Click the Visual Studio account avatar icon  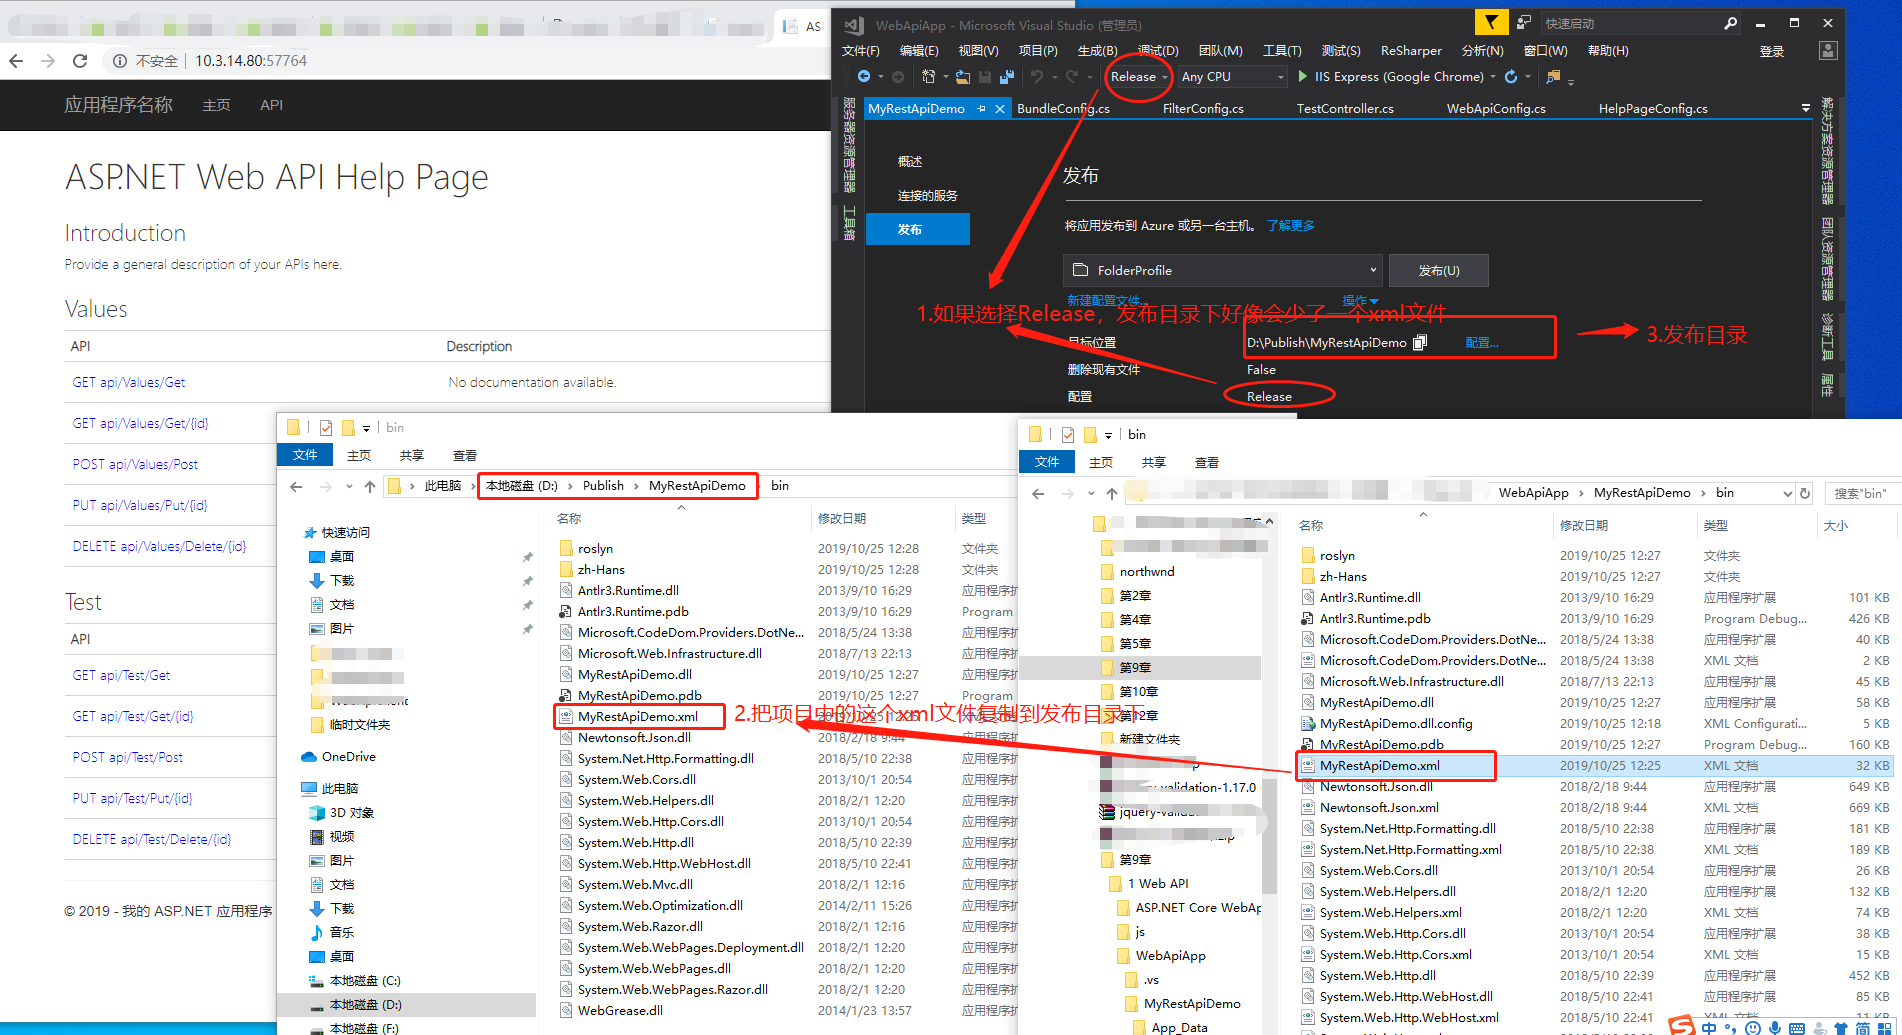(1828, 50)
